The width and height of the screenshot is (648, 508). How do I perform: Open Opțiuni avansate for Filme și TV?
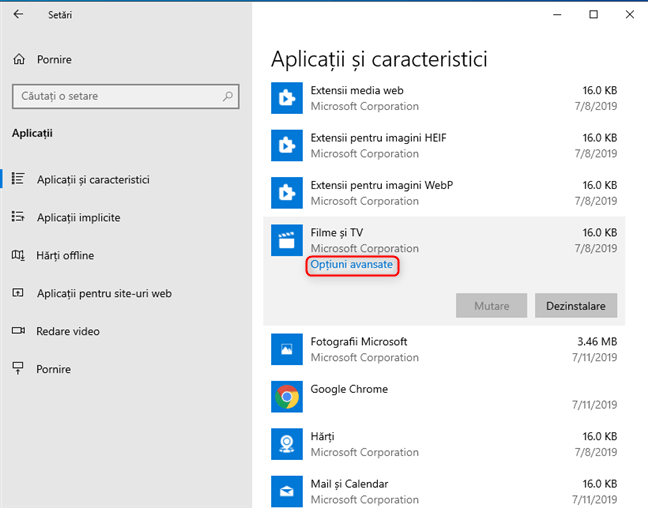pyautogui.click(x=353, y=264)
